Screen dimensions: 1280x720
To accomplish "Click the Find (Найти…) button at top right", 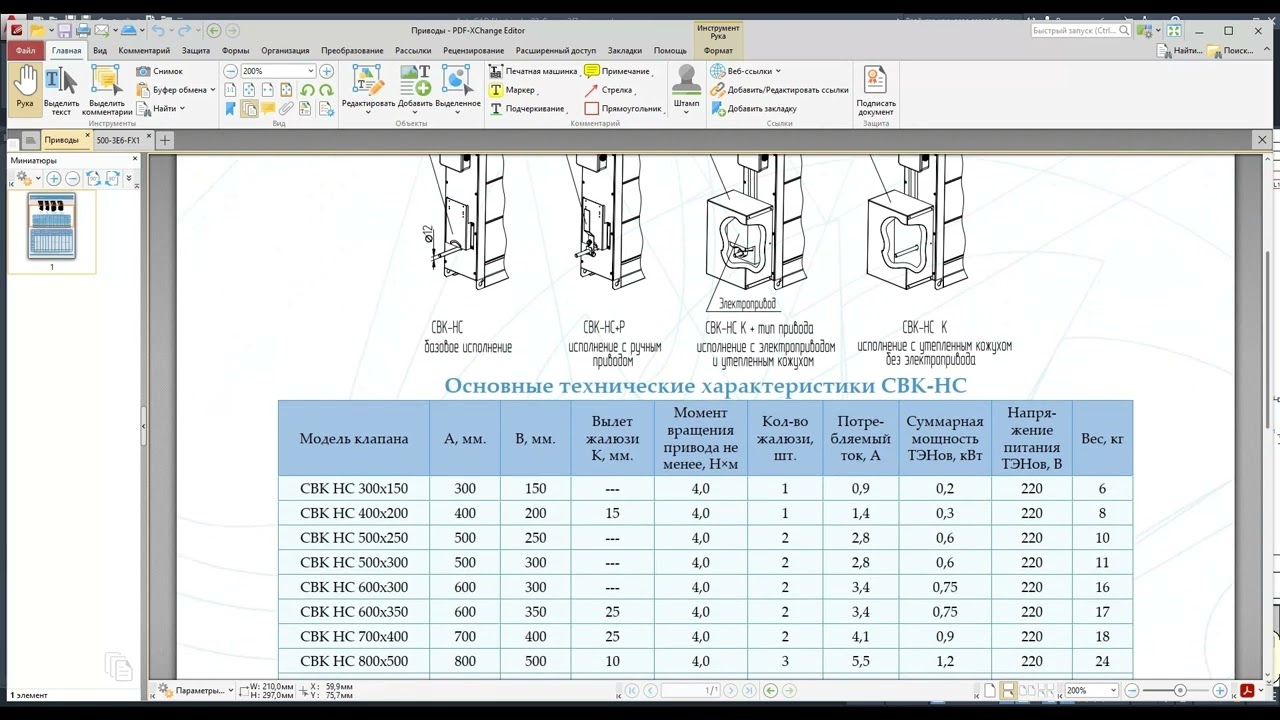I will pyautogui.click(x=1180, y=50).
